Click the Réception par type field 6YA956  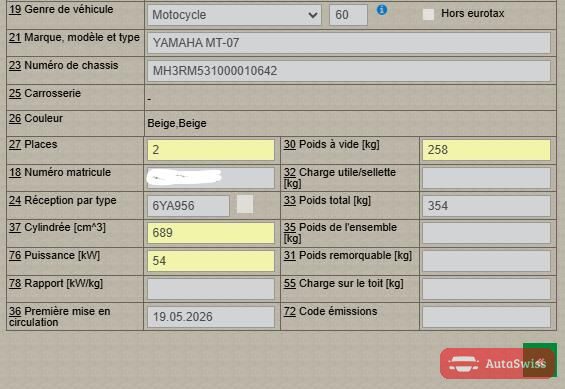click(188, 206)
